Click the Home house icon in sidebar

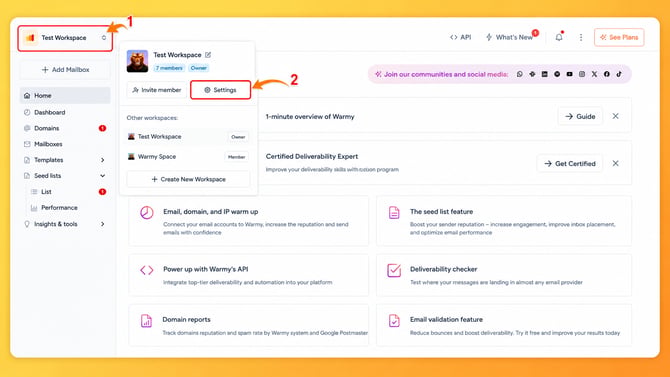(27, 96)
